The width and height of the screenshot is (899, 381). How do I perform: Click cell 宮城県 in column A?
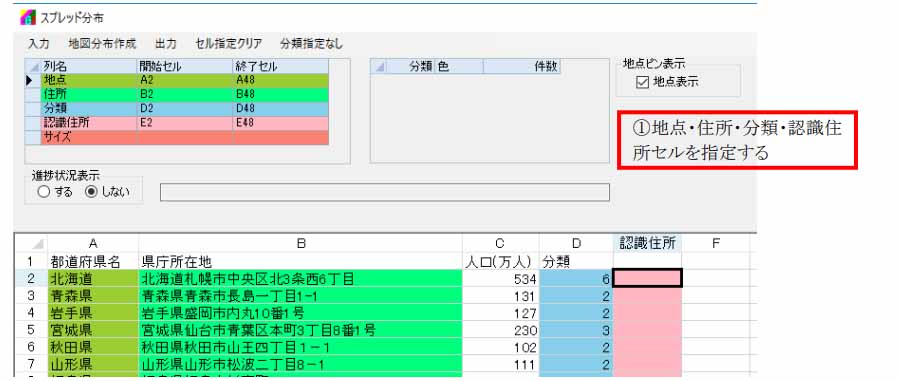[93, 331]
